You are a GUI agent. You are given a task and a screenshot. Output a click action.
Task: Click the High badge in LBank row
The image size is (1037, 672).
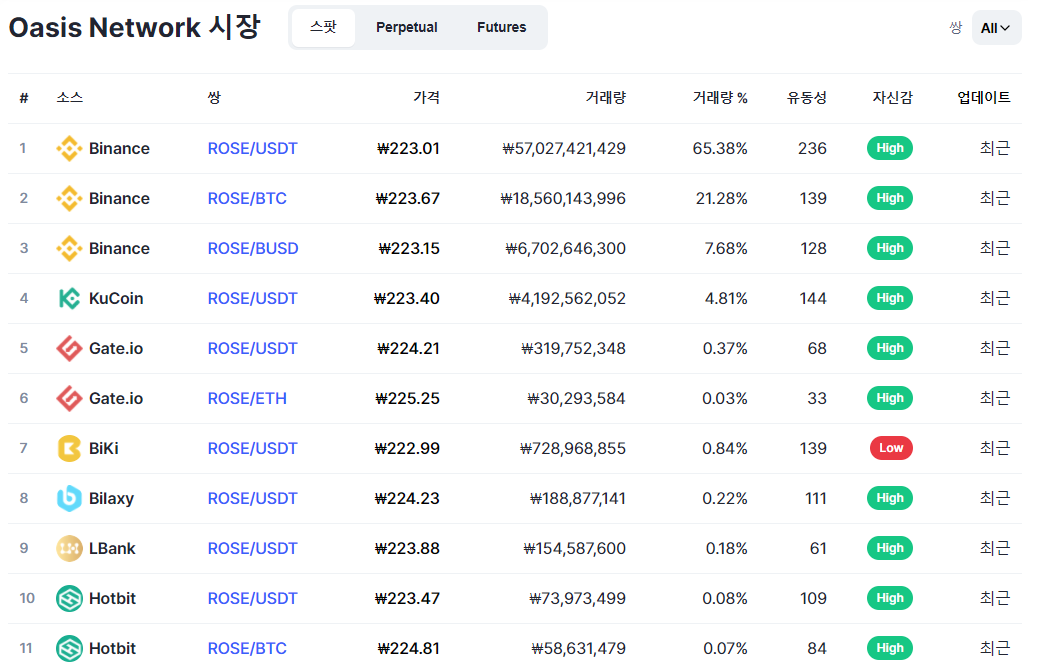[x=890, y=548]
